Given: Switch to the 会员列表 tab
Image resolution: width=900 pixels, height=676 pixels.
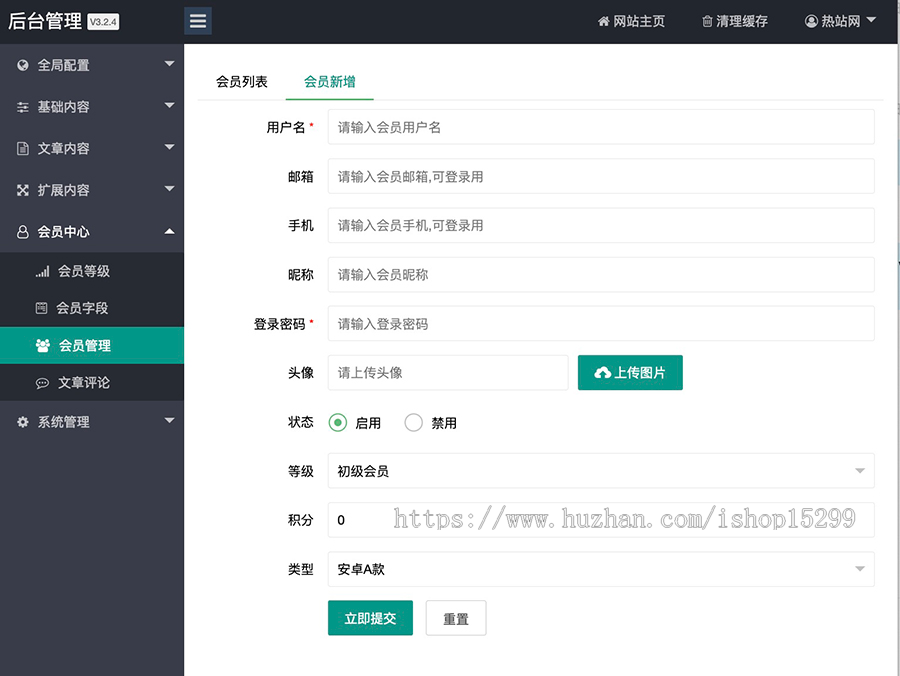Looking at the screenshot, I should click(242, 81).
